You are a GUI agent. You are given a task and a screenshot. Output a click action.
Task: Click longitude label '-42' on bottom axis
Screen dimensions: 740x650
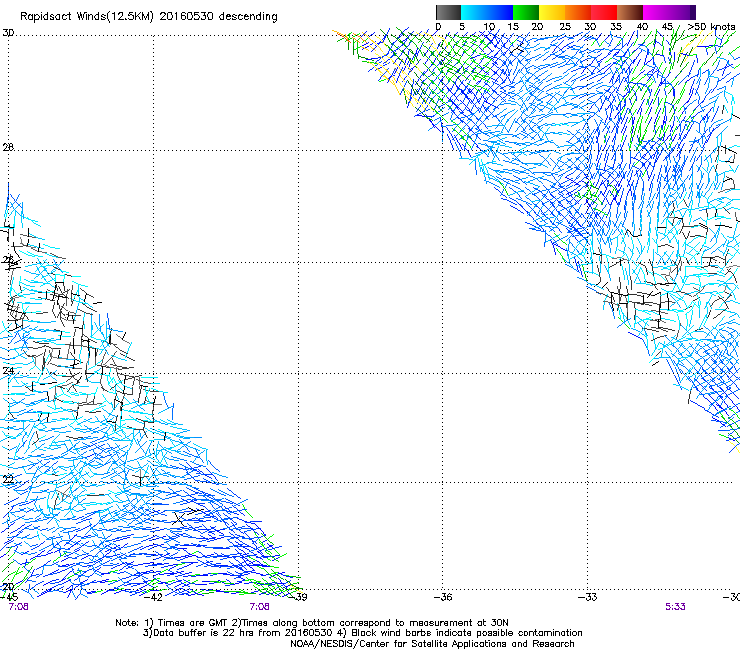click(x=153, y=597)
